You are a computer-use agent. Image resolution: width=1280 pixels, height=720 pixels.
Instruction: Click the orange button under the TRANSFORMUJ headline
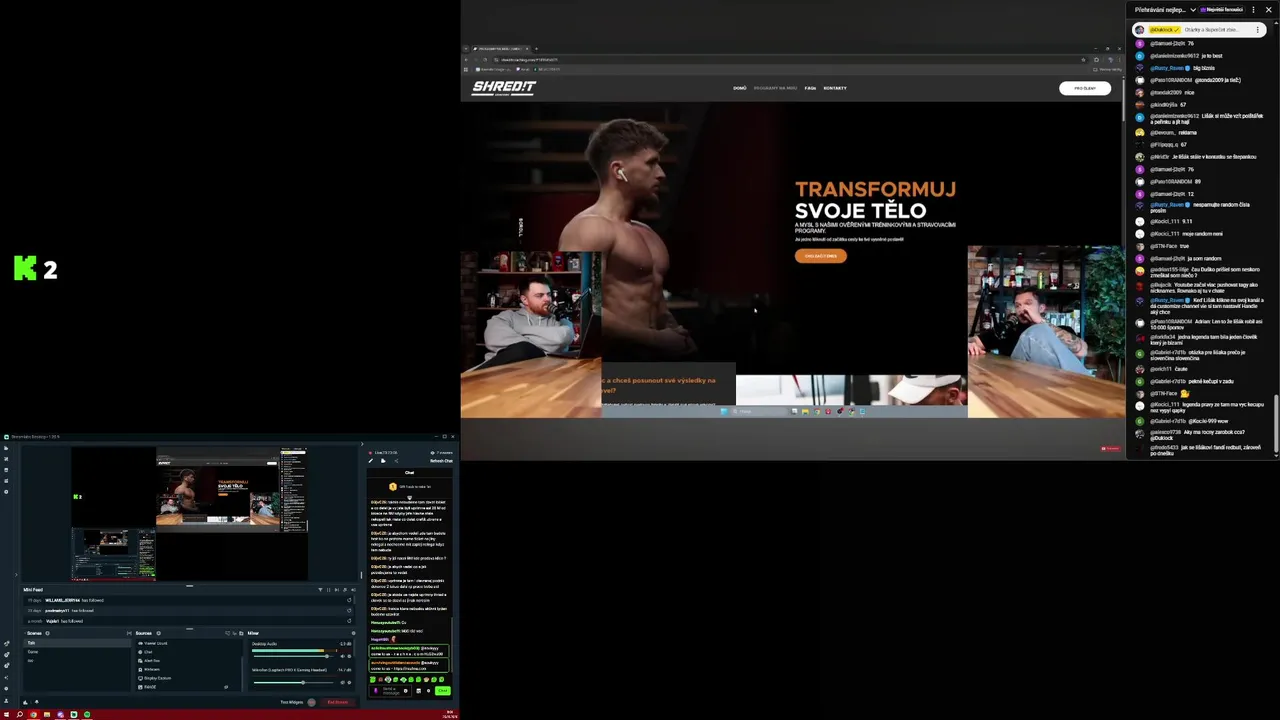821,256
